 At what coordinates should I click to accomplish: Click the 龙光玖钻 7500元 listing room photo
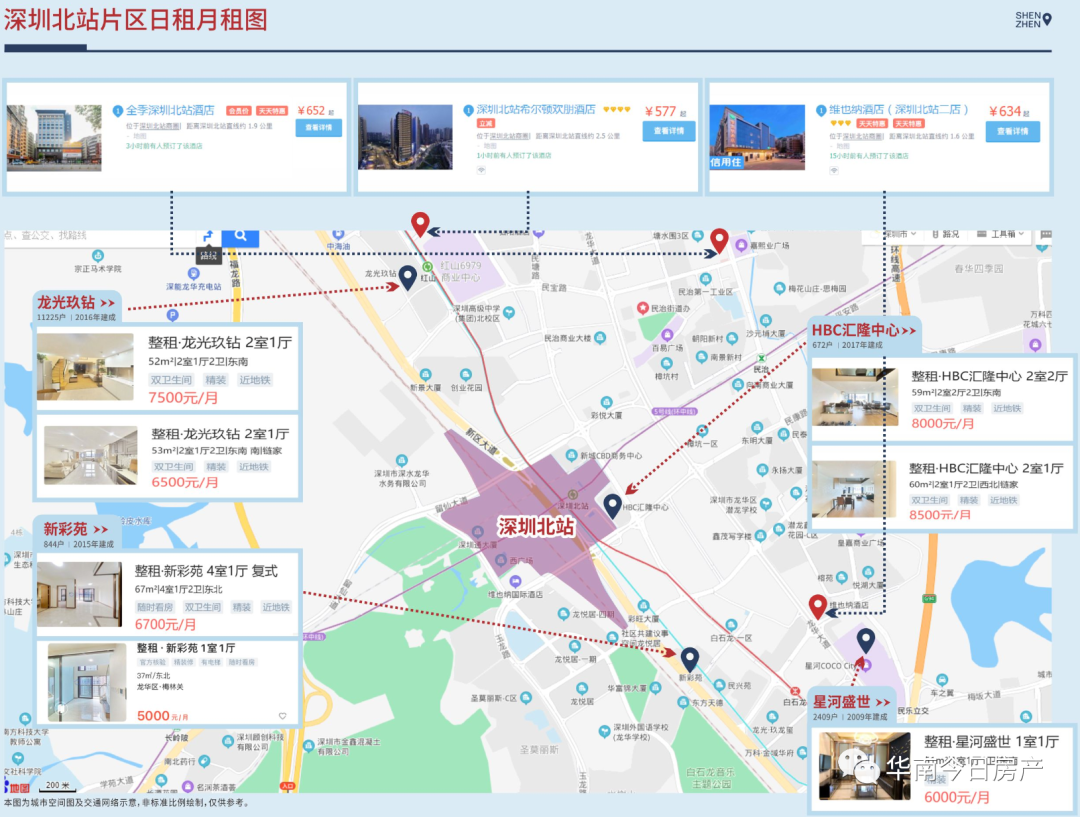click(x=85, y=367)
